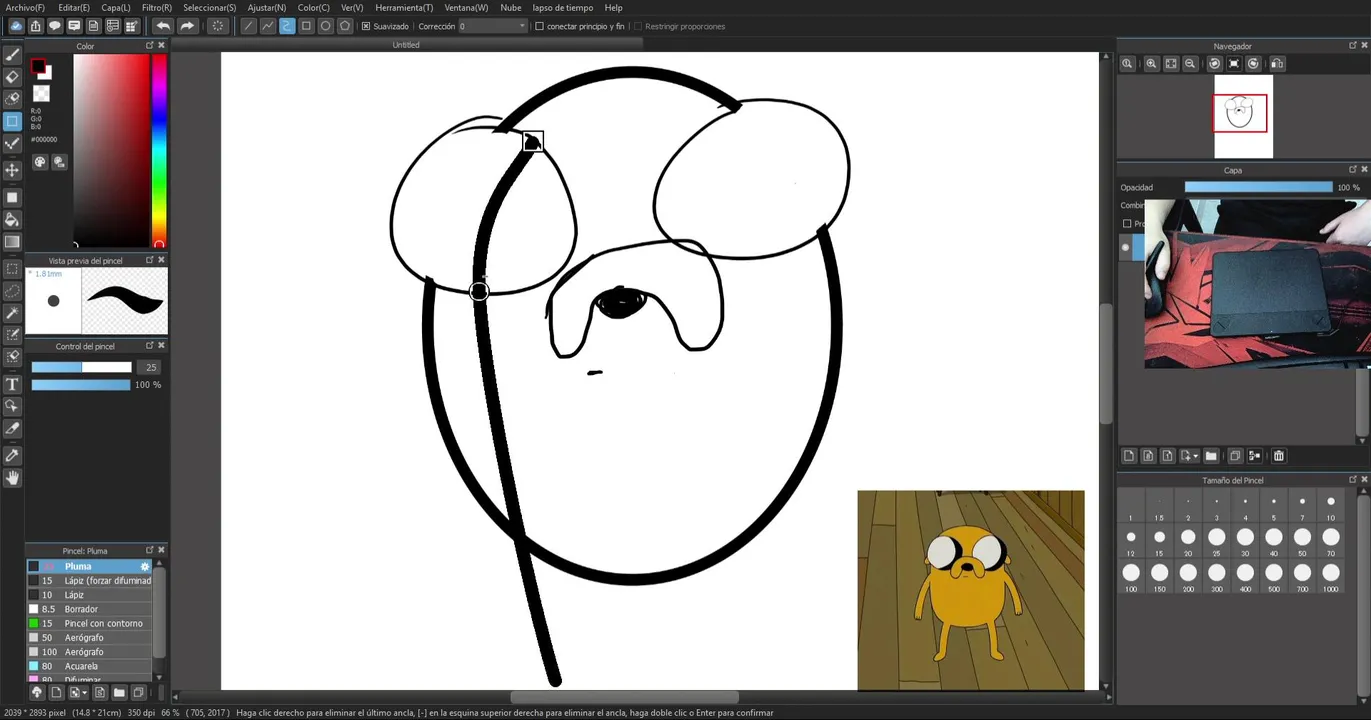Float the Tamaño del Pincel panel

(x=1353, y=480)
